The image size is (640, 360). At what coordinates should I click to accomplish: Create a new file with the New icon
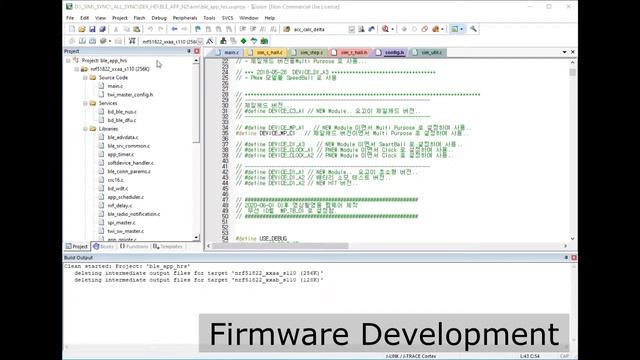click(x=72, y=29)
